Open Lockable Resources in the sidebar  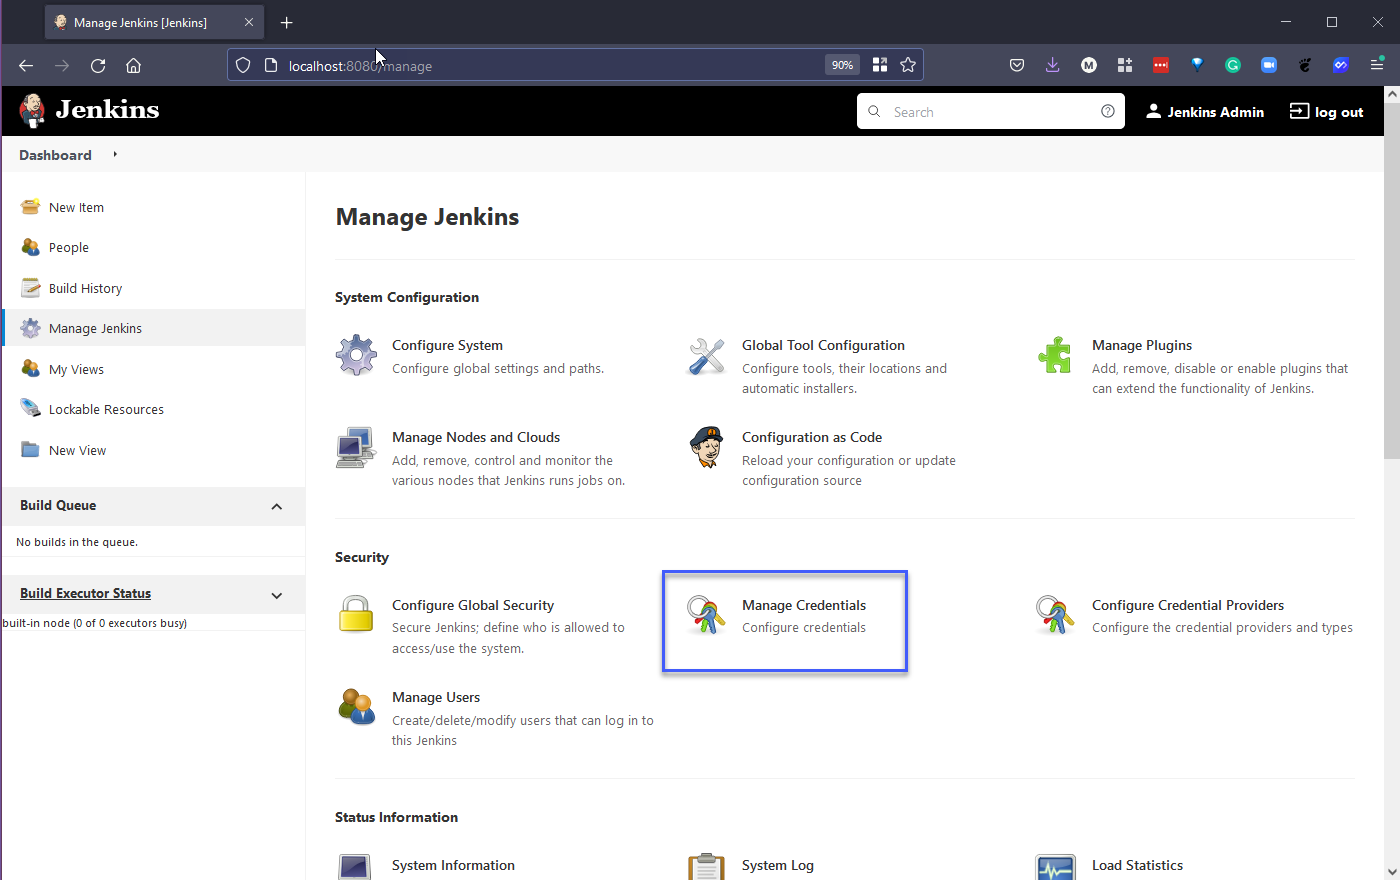pyautogui.click(x=106, y=410)
